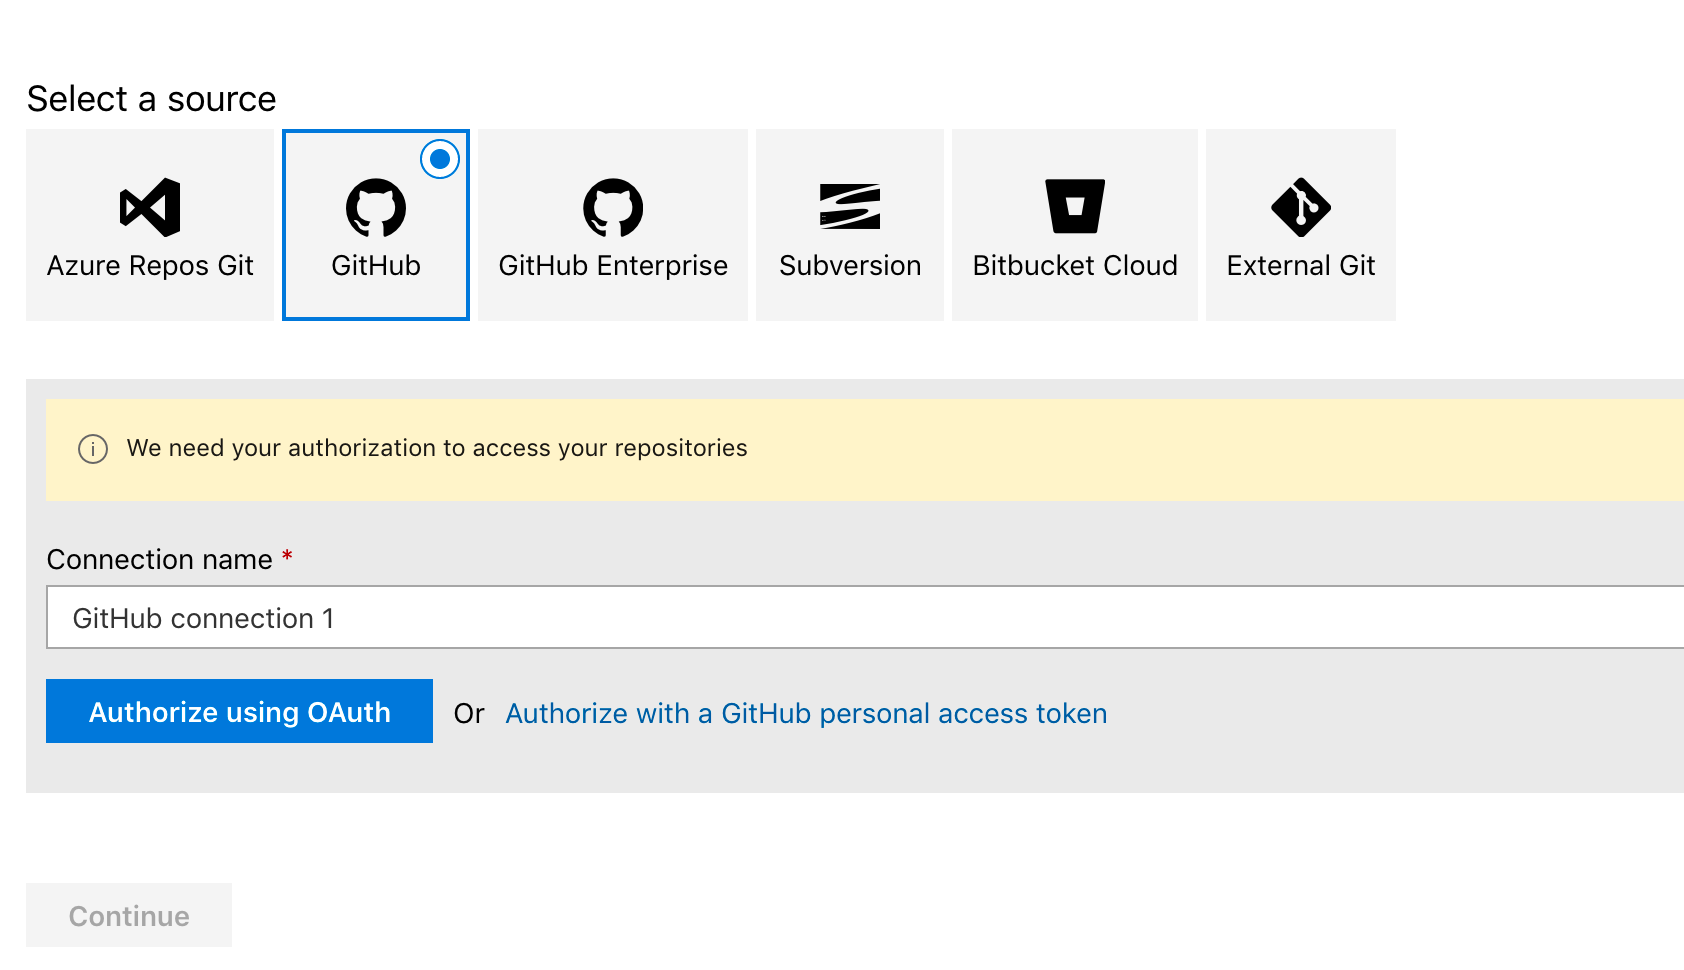The width and height of the screenshot is (1684, 970).
Task: Click the Subversion label
Action: coord(850,265)
